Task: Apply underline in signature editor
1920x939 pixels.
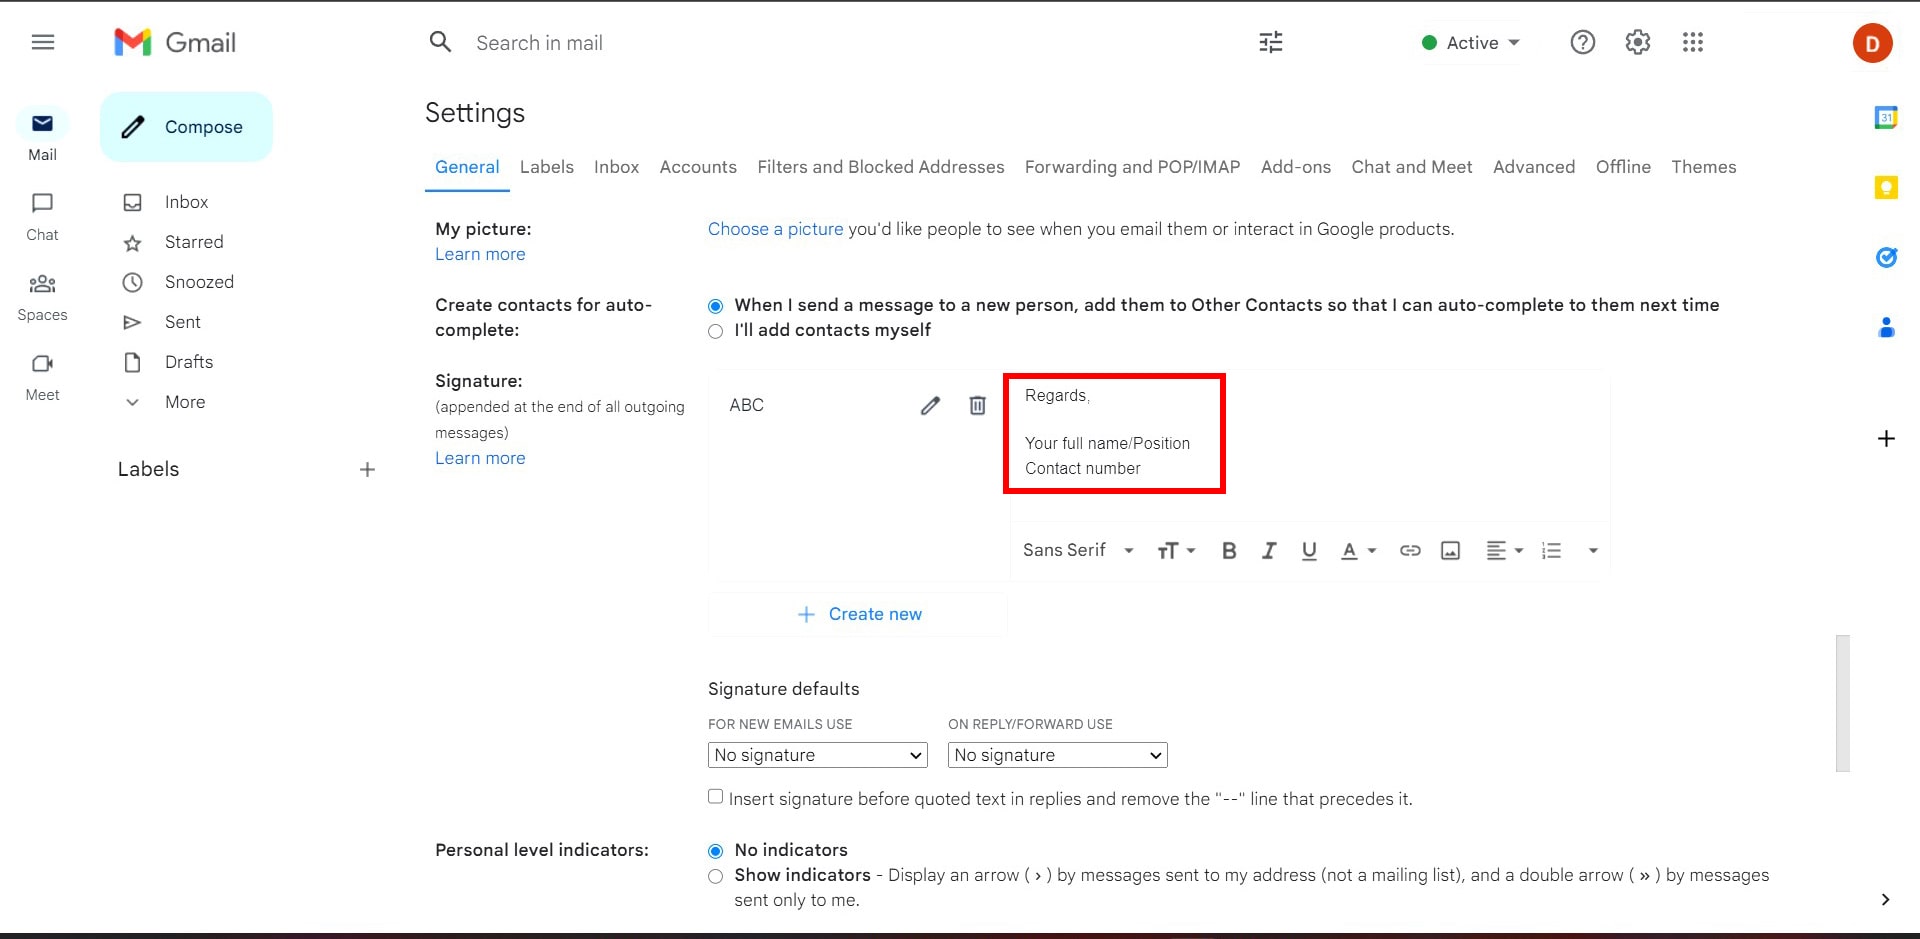Action: [x=1309, y=550]
